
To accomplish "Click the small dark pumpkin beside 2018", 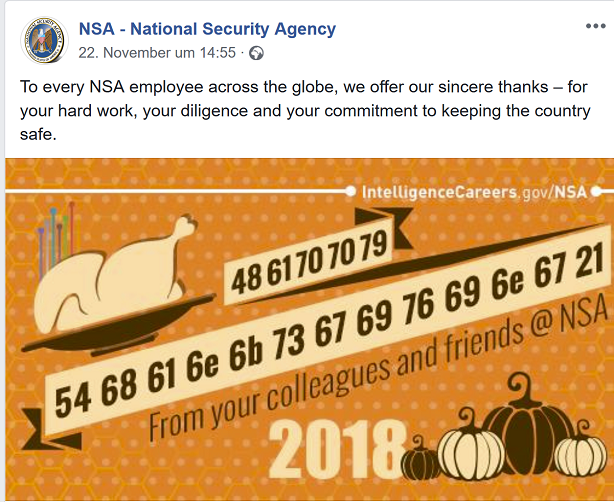I will (420, 463).
